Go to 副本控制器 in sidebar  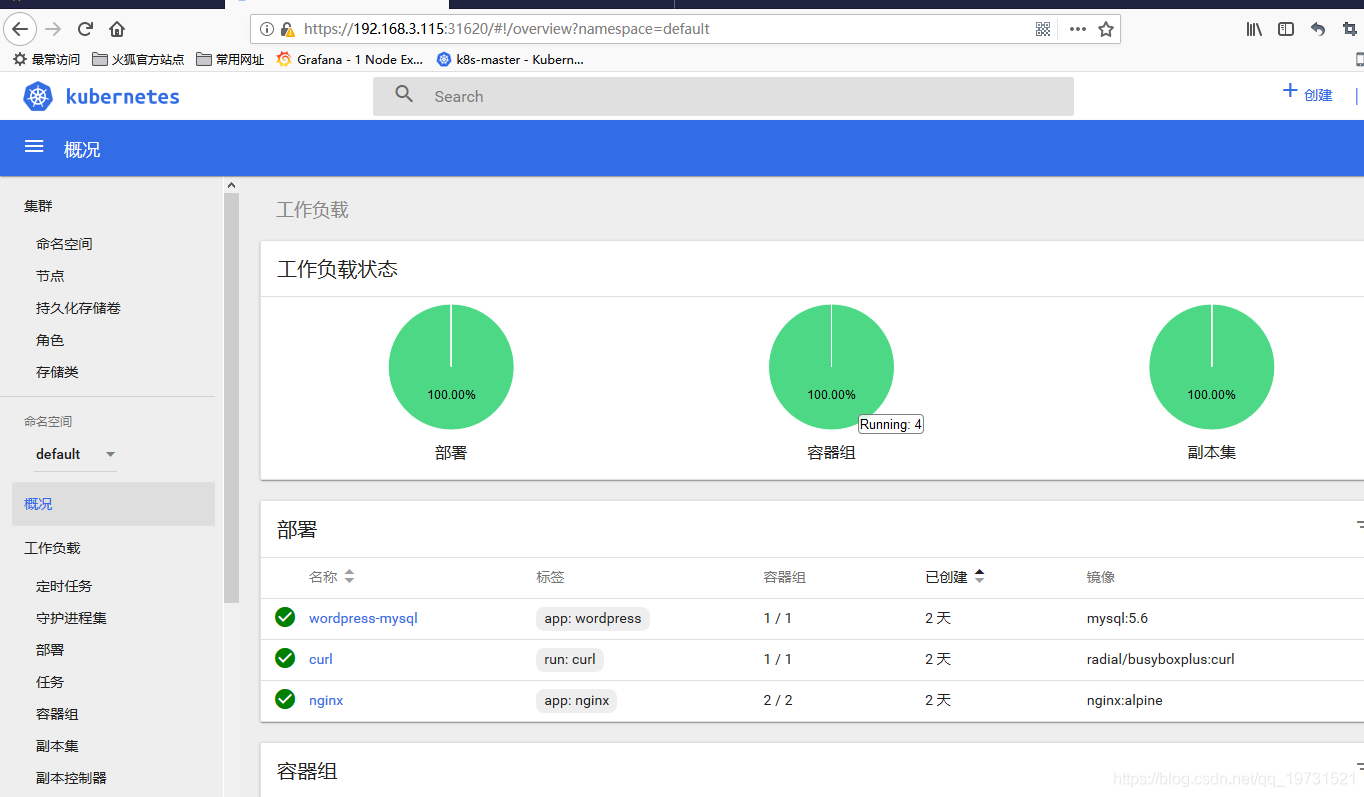[71, 778]
